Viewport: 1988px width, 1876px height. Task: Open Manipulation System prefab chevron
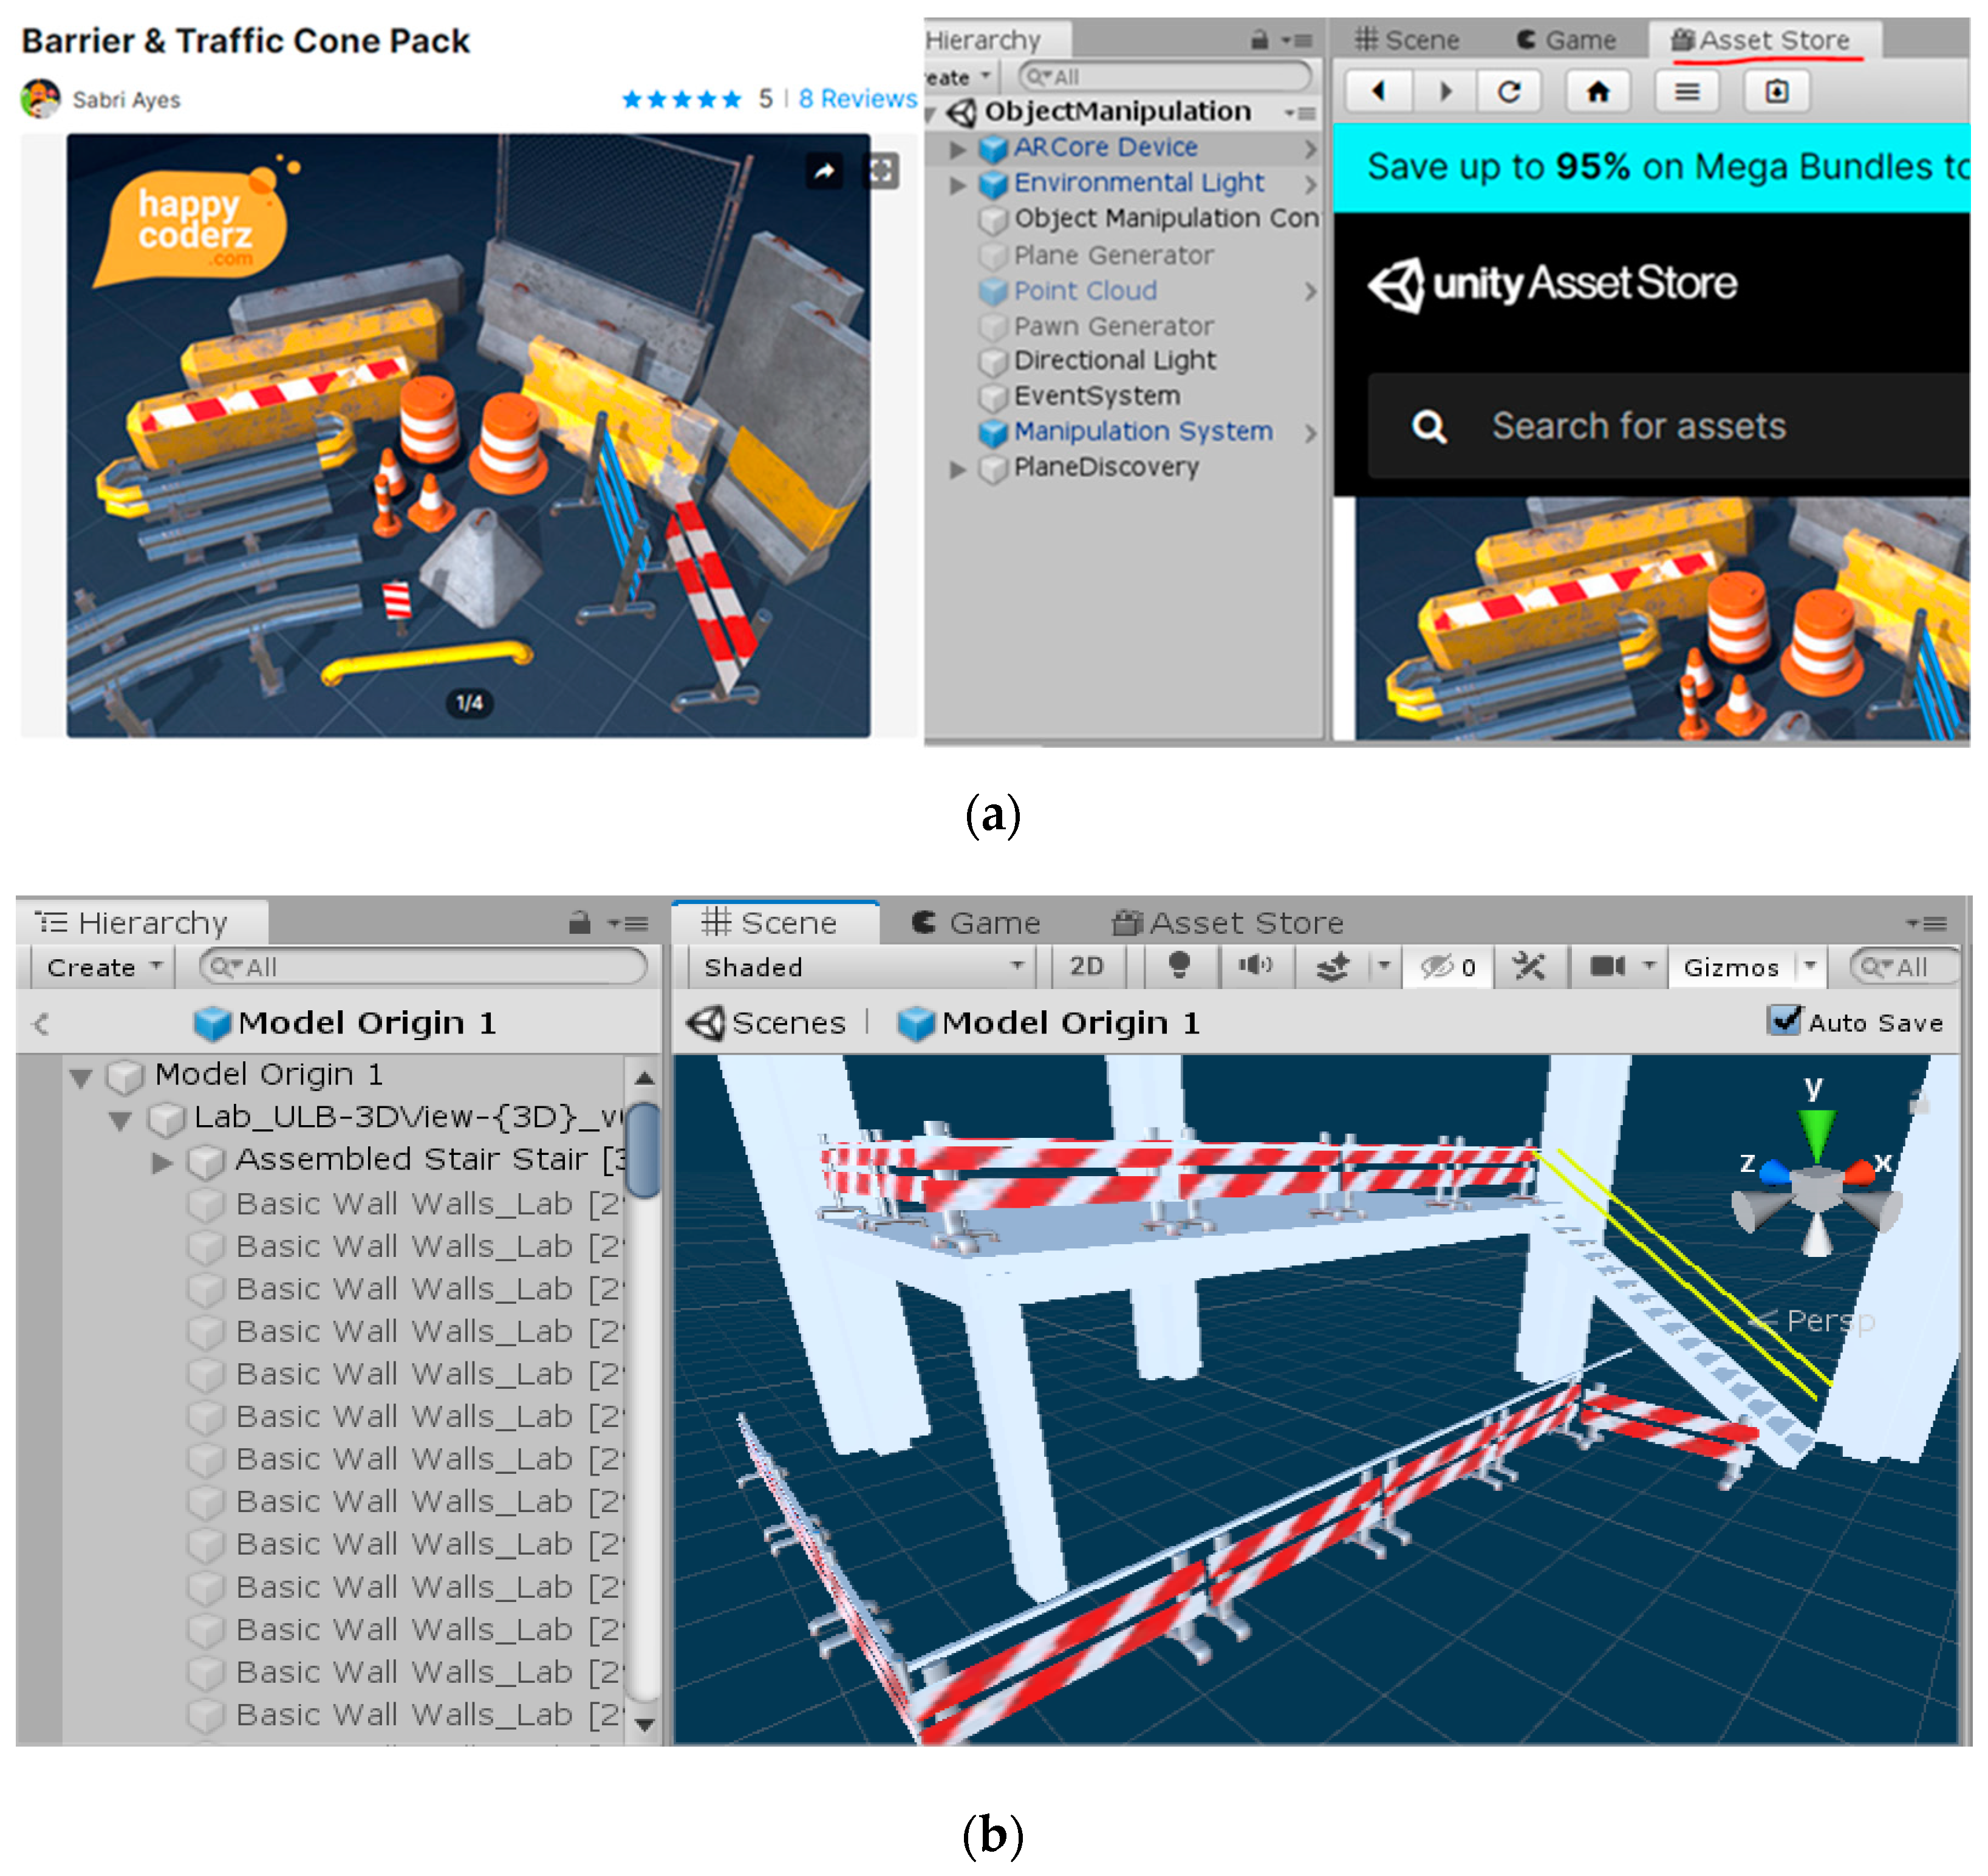1310,433
